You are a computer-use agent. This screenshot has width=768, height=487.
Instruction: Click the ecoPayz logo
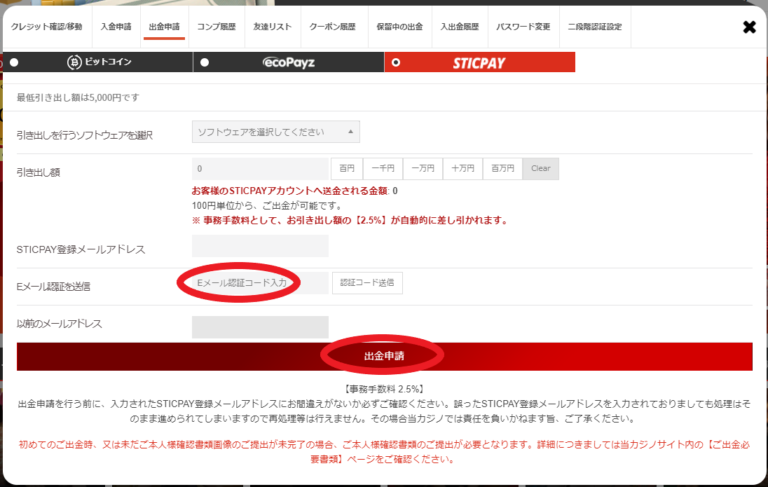[289, 62]
